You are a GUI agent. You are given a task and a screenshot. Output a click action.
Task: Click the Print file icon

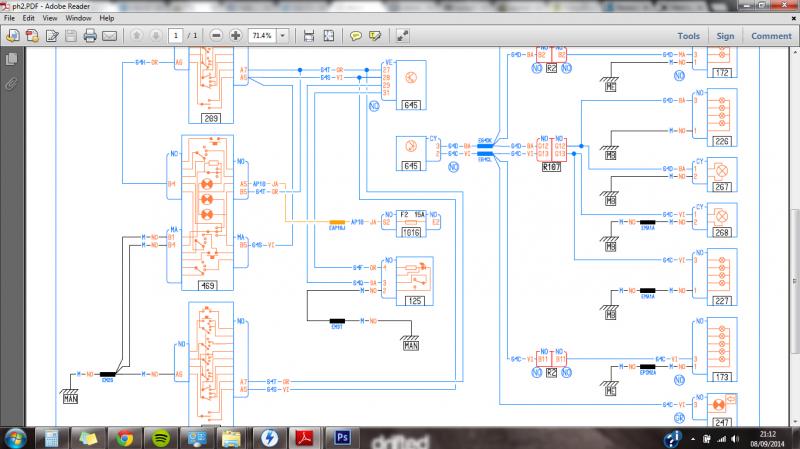pyautogui.click(x=89, y=36)
